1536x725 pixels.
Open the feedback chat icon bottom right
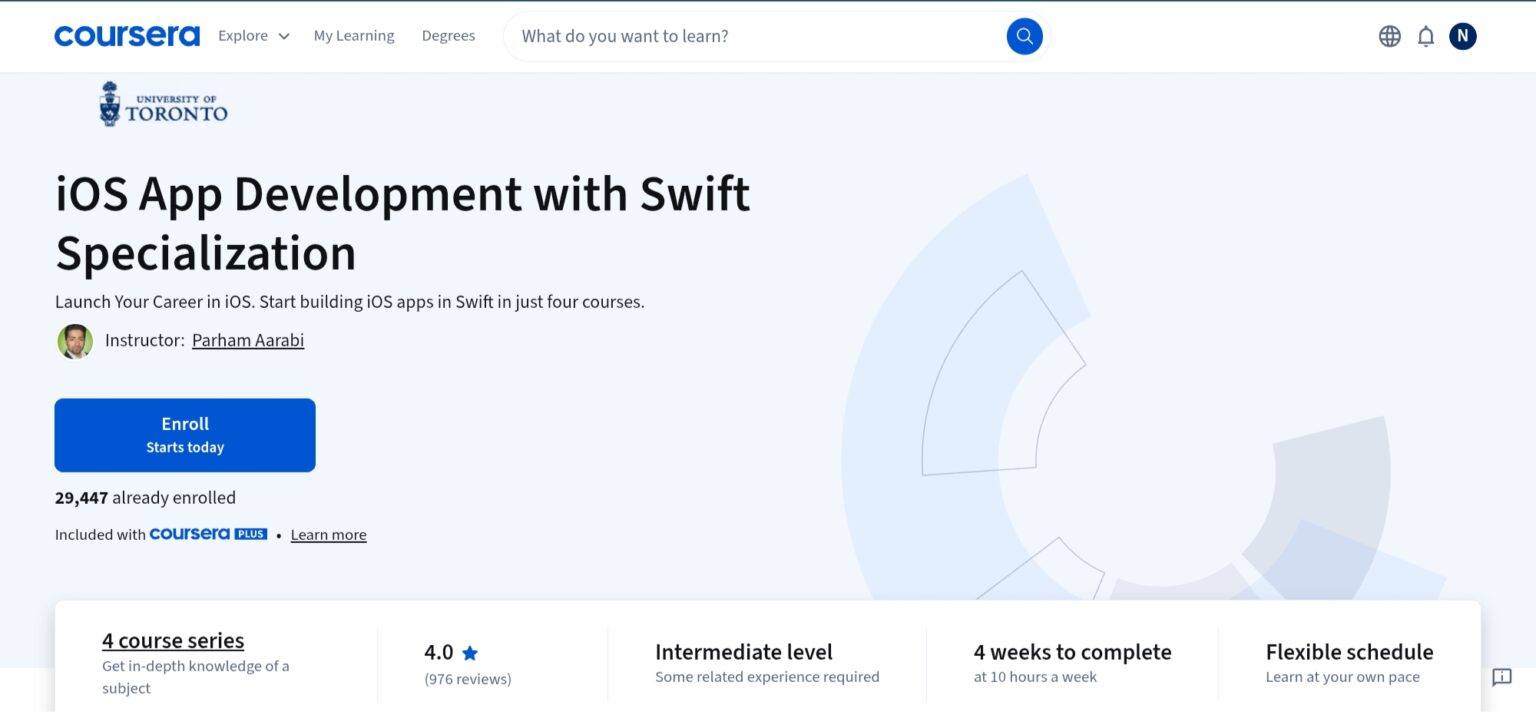(x=1501, y=676)
